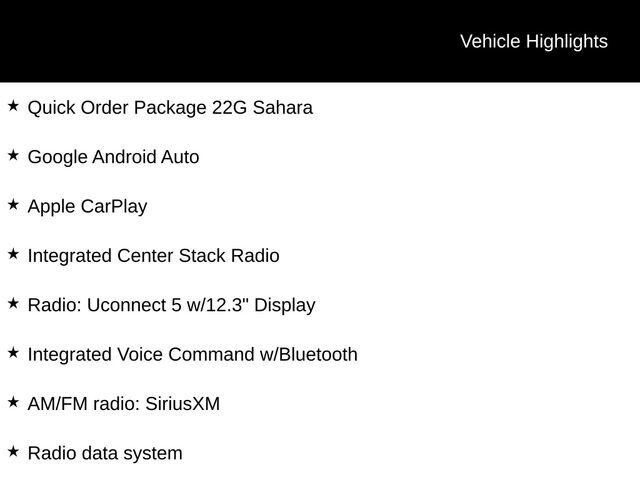The image size is (640, 480).
Task: Select the star beside Radio data system
Action: pos(13,452)
